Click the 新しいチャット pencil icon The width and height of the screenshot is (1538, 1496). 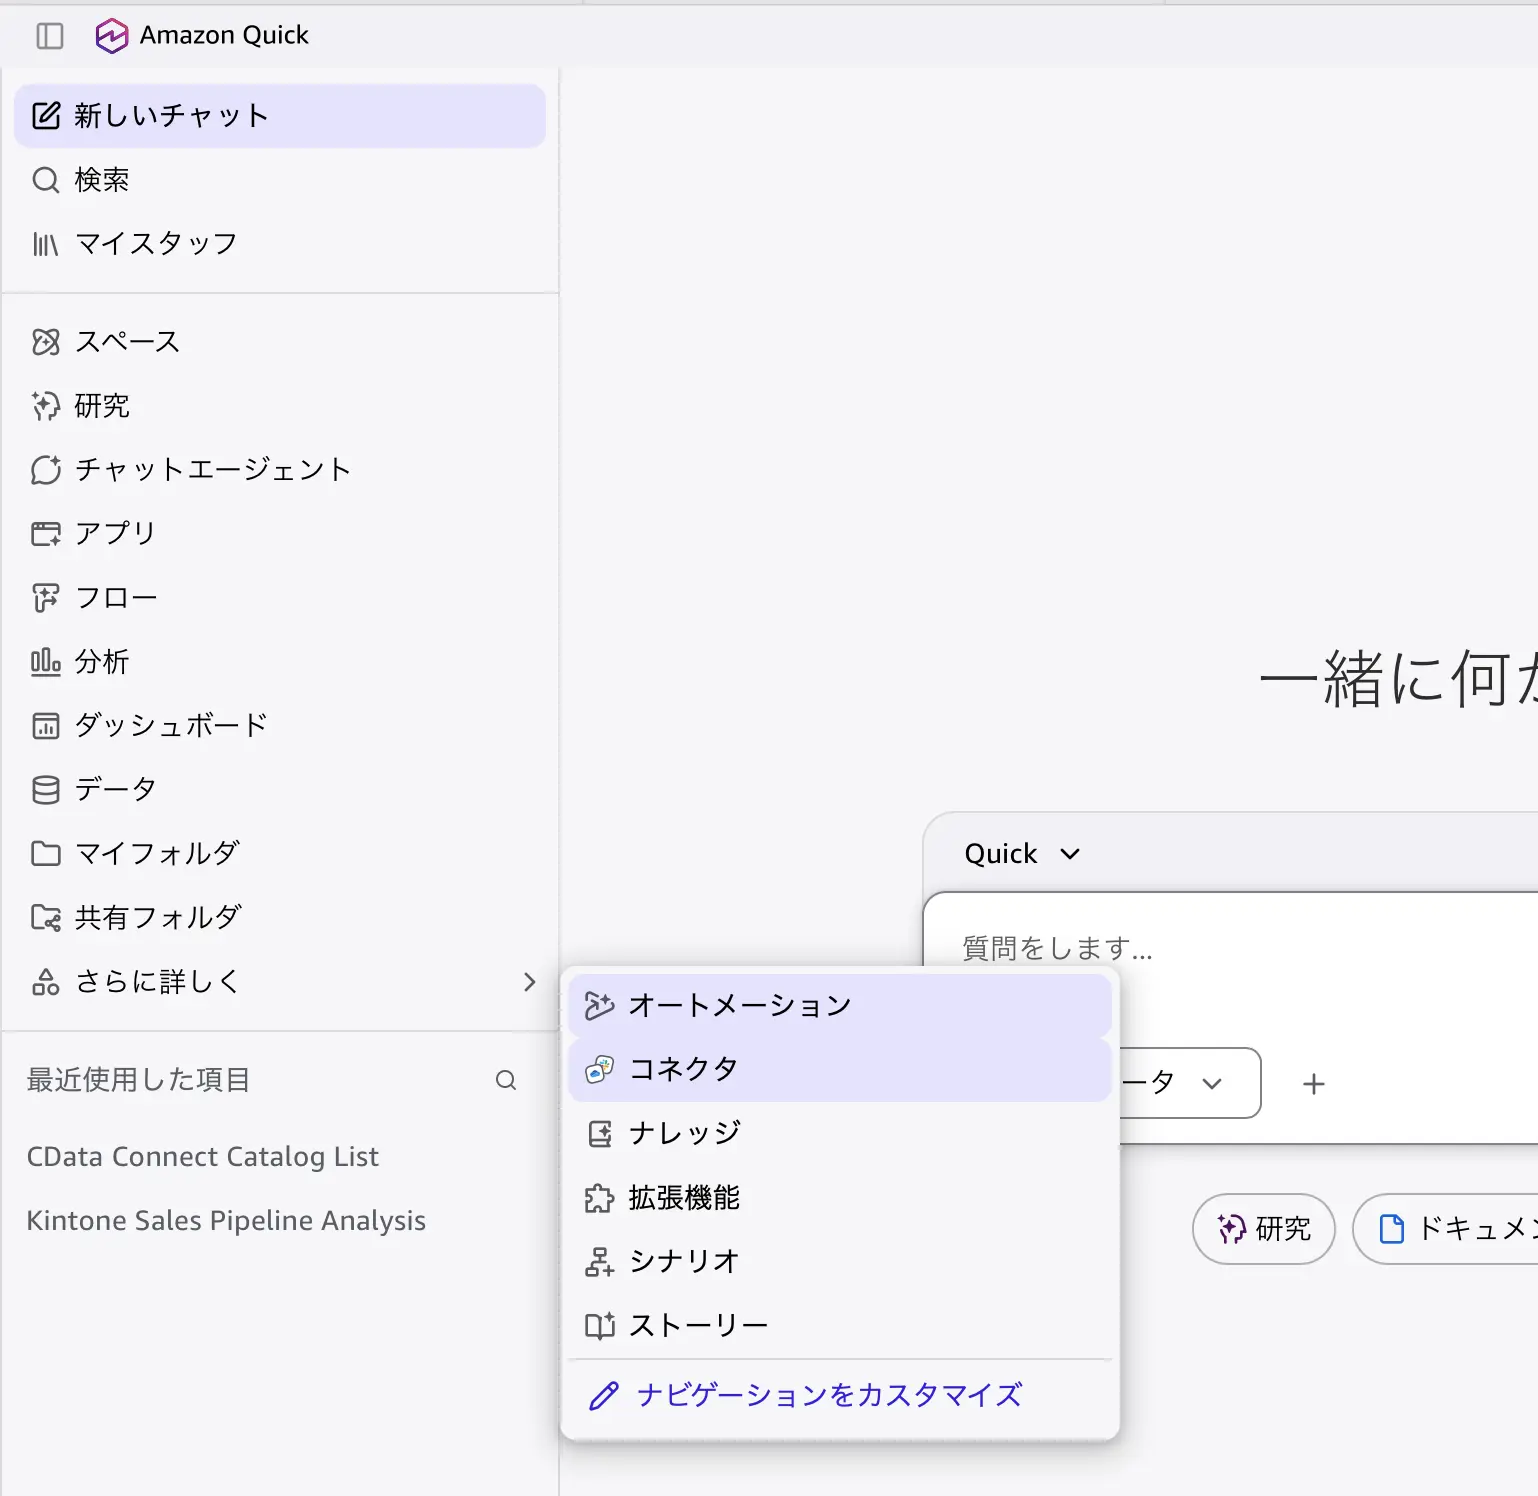point(46,116)
